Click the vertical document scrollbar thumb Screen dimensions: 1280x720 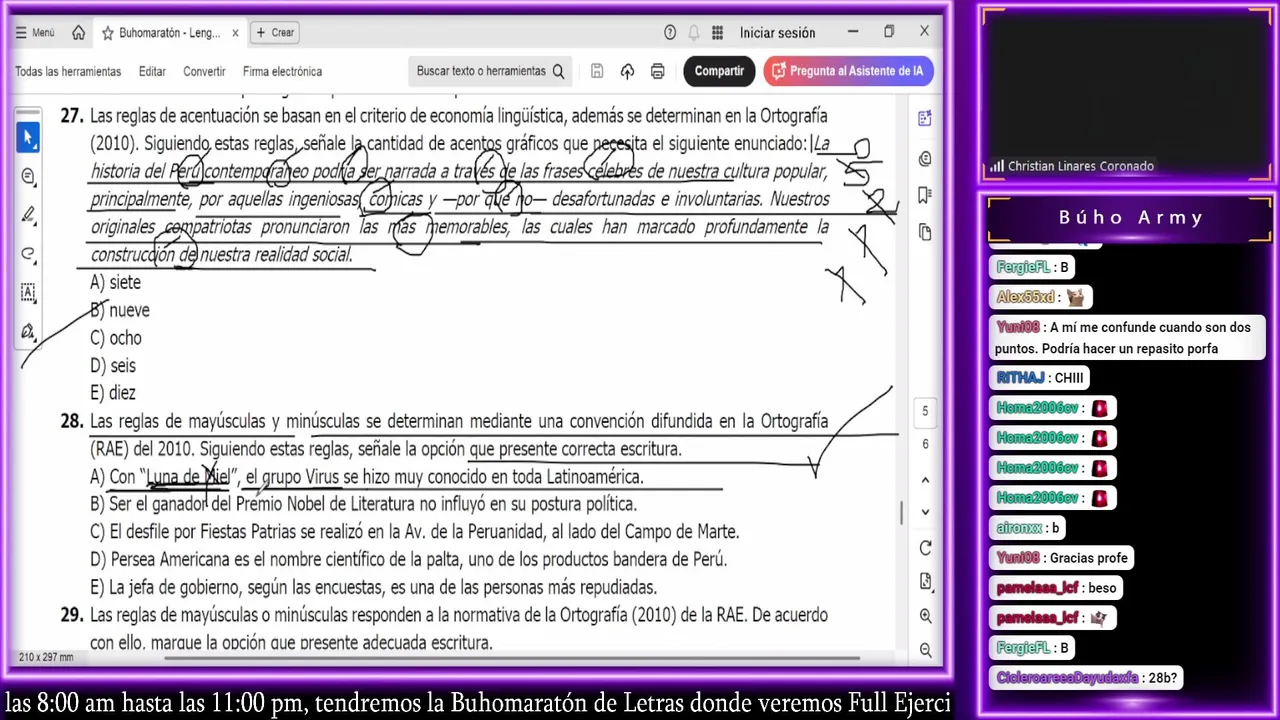902,513
